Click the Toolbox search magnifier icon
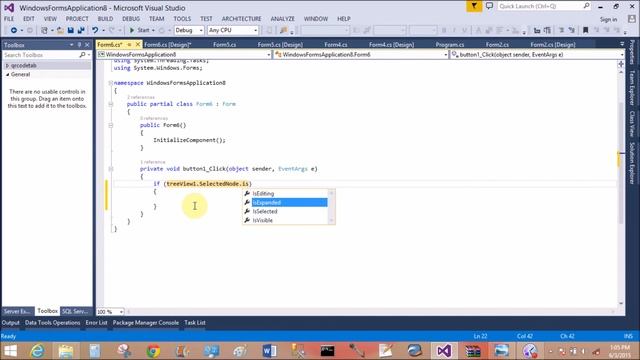The image size is (640, 360). click(82, 55)
